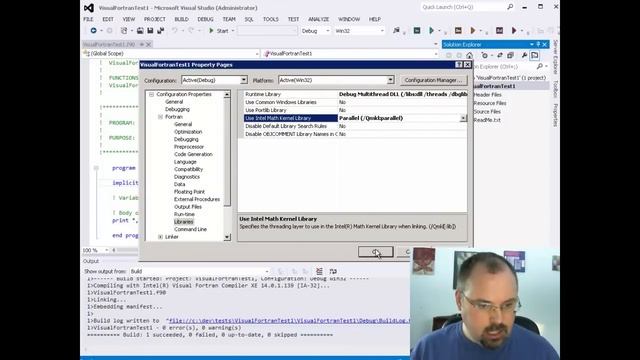640x360 pixels.
Task: Select Optimization under Fortran
Action: (188, 132)
